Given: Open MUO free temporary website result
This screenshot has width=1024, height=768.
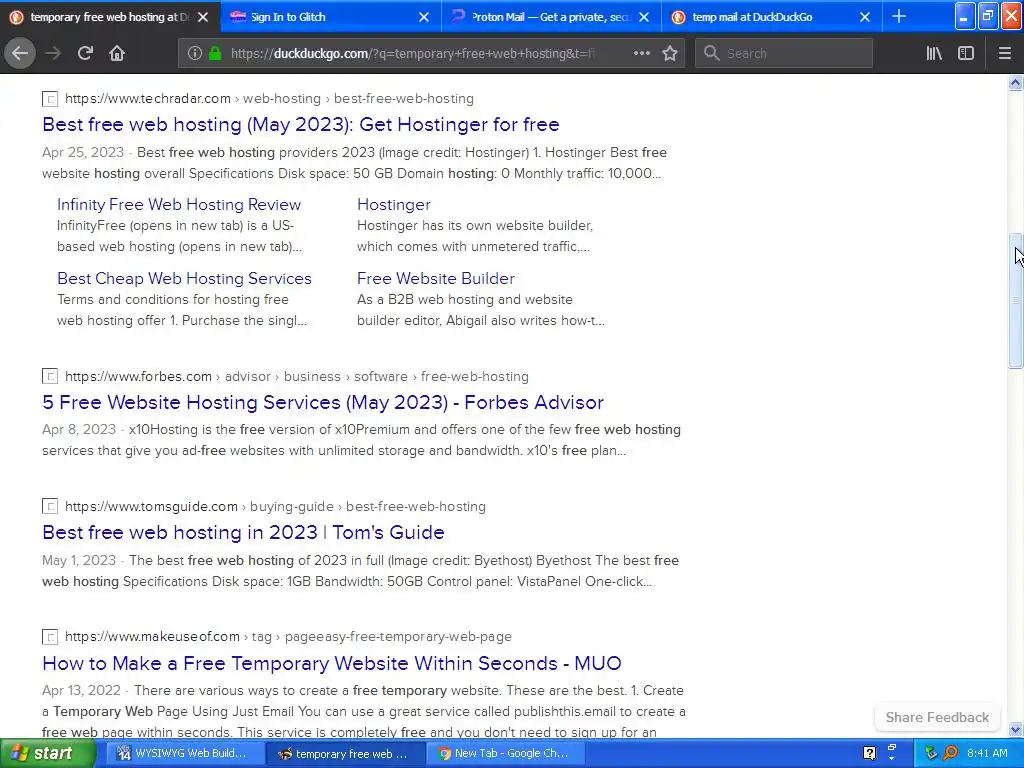Looking at the screenshot, I should pyautogui.click(x=332, y=663).
